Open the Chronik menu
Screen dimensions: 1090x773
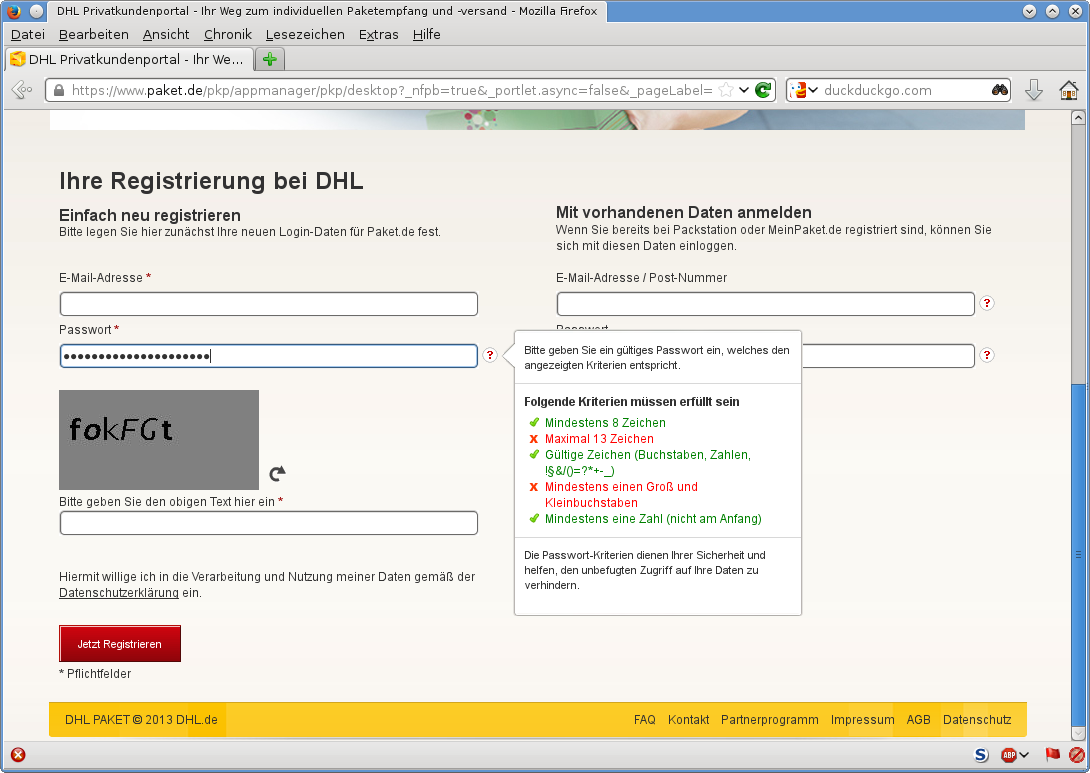click(228, 34)
